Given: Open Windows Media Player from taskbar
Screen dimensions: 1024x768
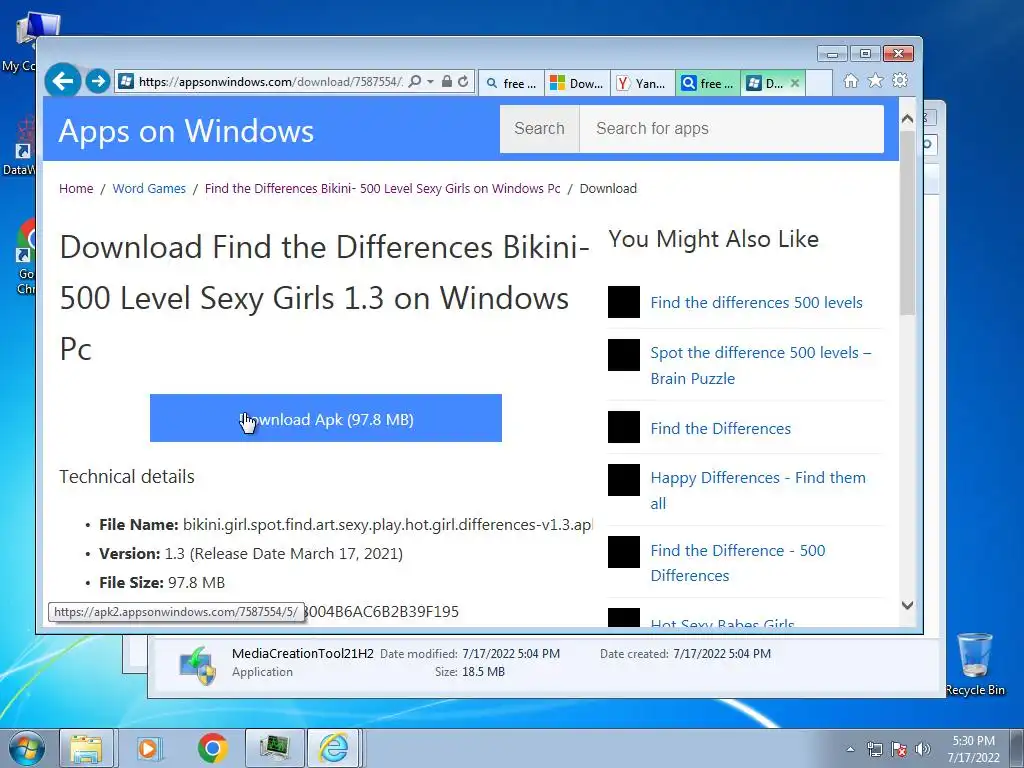Looking at the screenshot, I should [x=149, y=748].
